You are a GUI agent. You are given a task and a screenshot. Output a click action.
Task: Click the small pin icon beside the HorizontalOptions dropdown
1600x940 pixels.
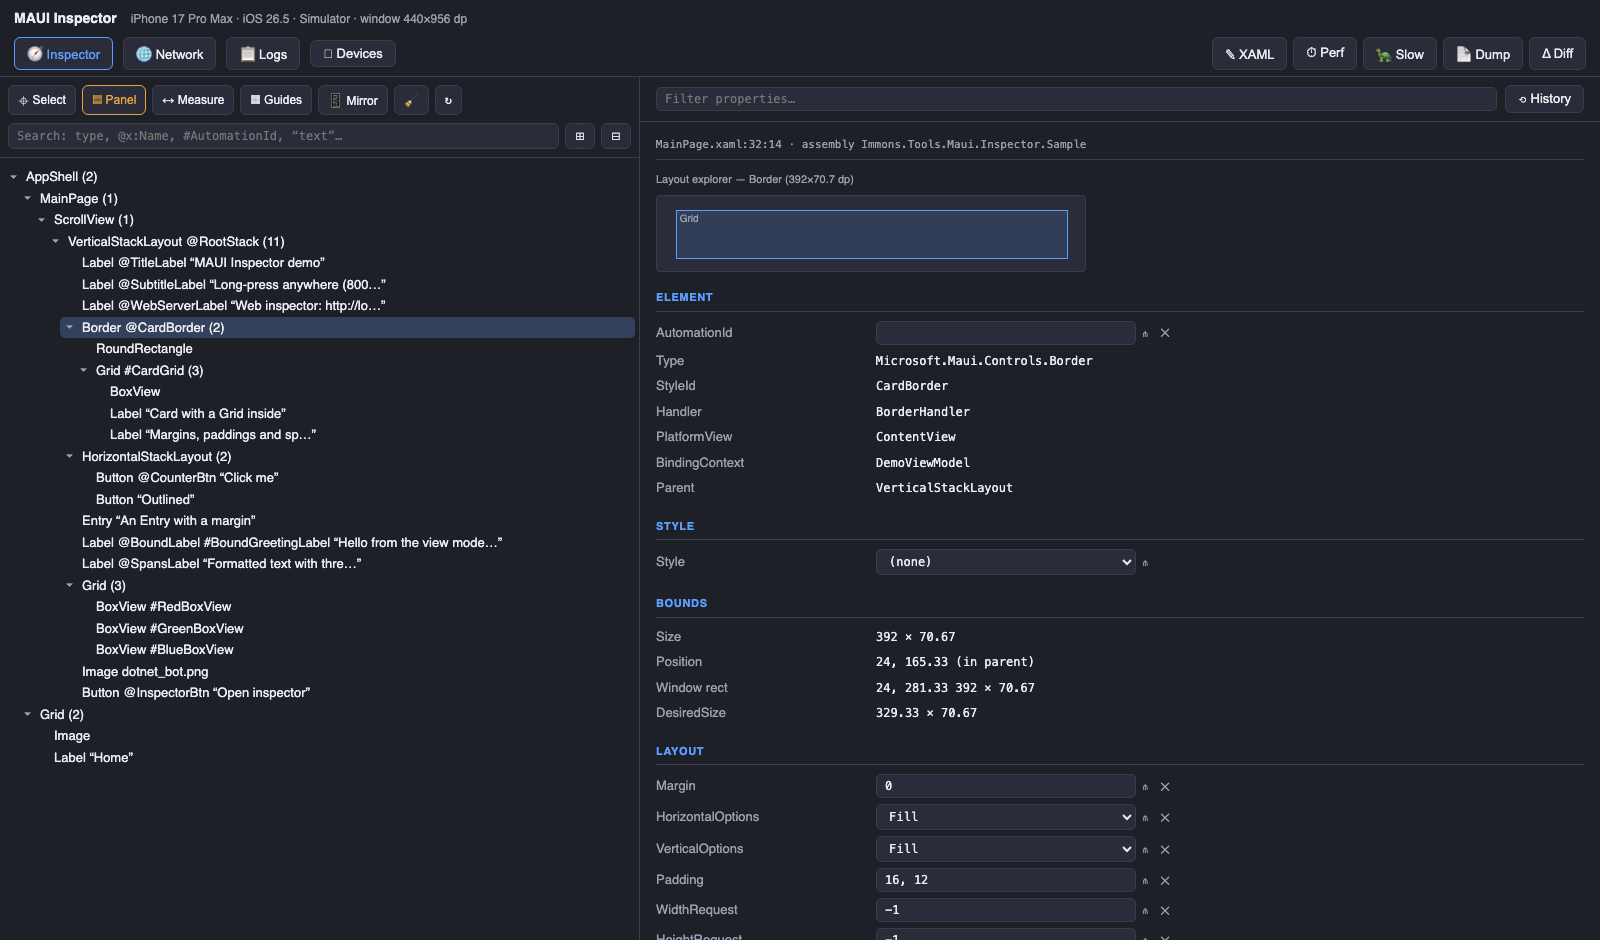pos(1145,818)
